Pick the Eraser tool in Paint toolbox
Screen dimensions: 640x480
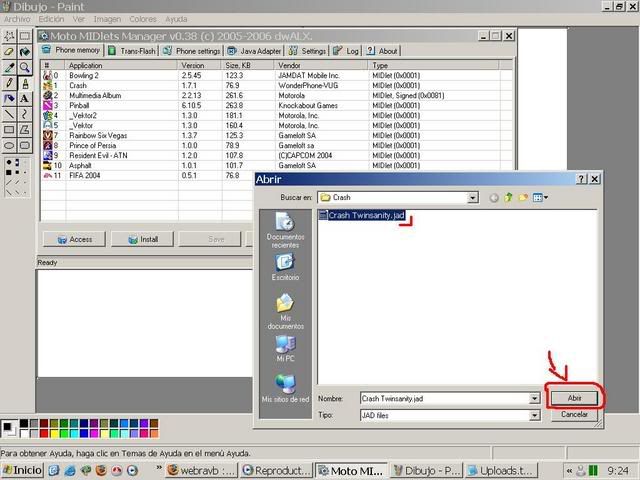click(x=9, y=52)
